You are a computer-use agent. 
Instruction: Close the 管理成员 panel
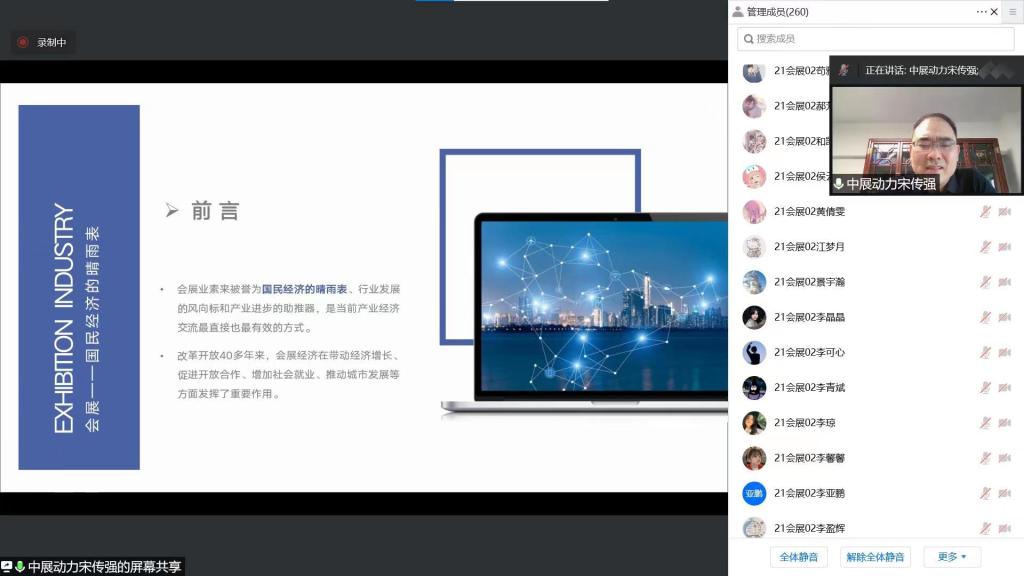point(994,12)
